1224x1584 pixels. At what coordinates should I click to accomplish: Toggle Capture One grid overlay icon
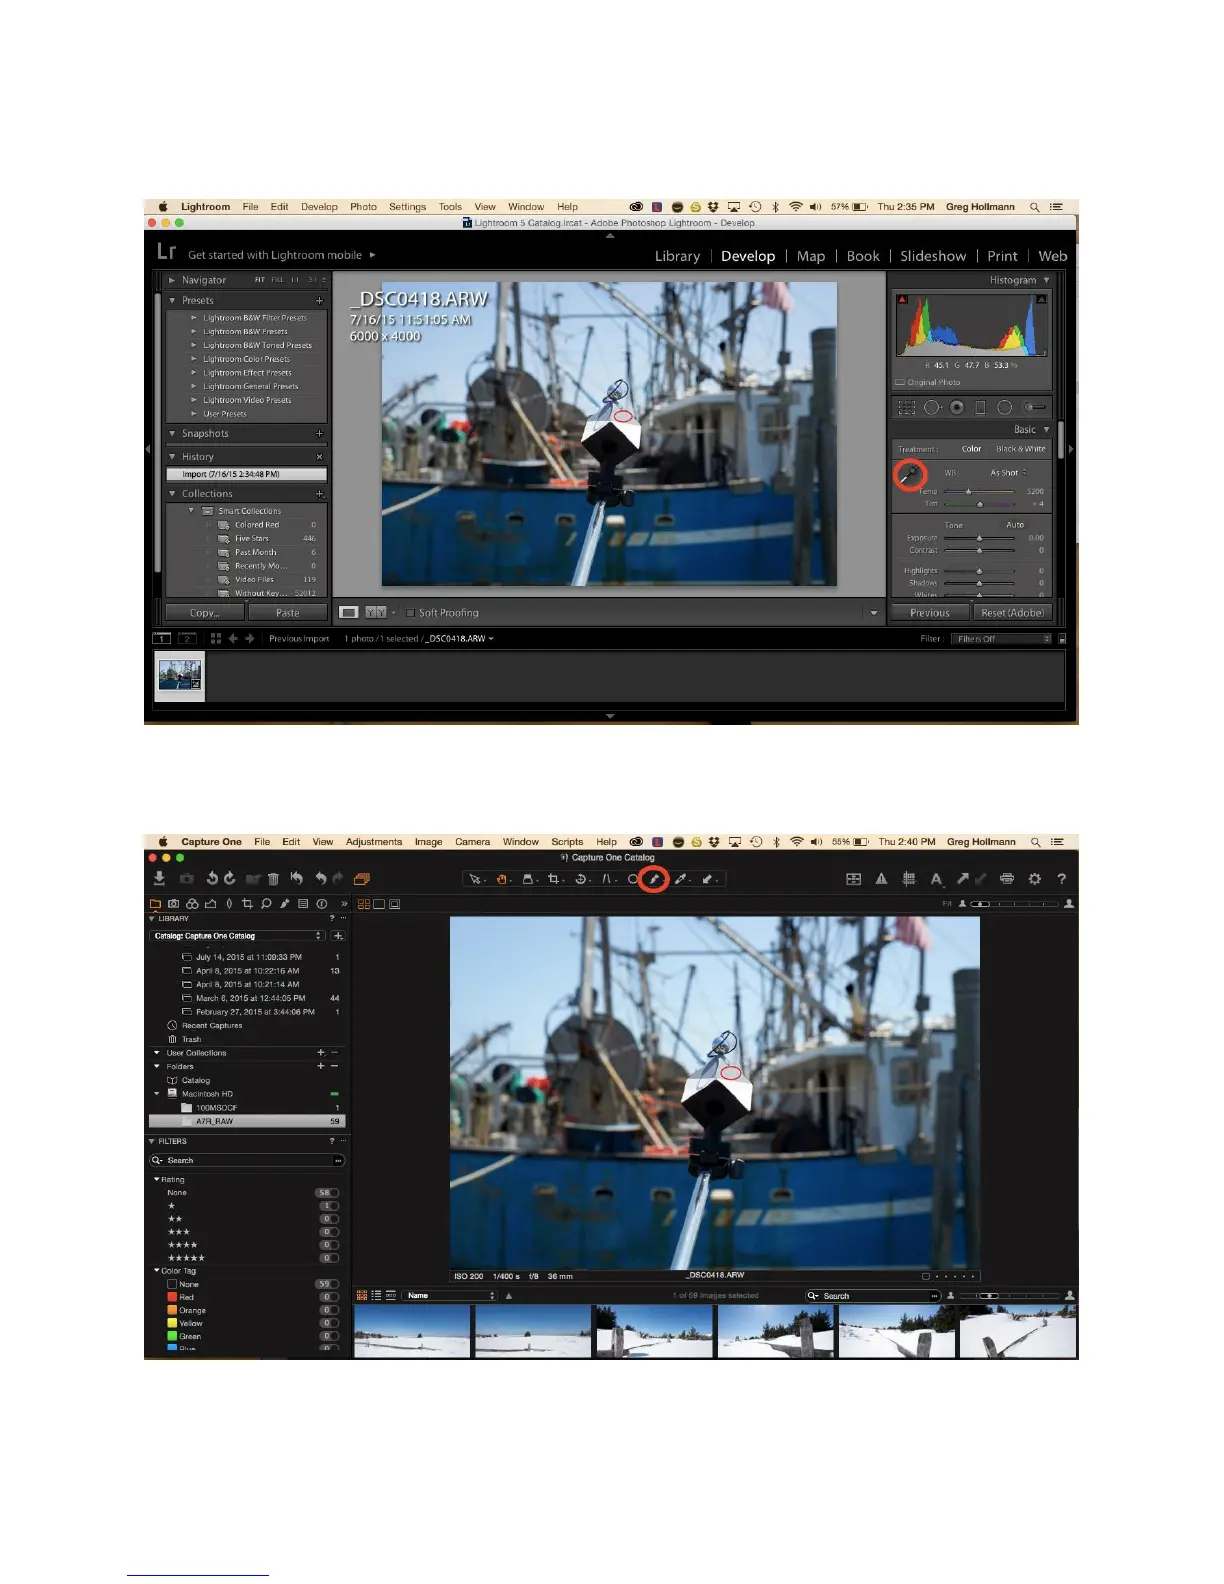(908, 879)
